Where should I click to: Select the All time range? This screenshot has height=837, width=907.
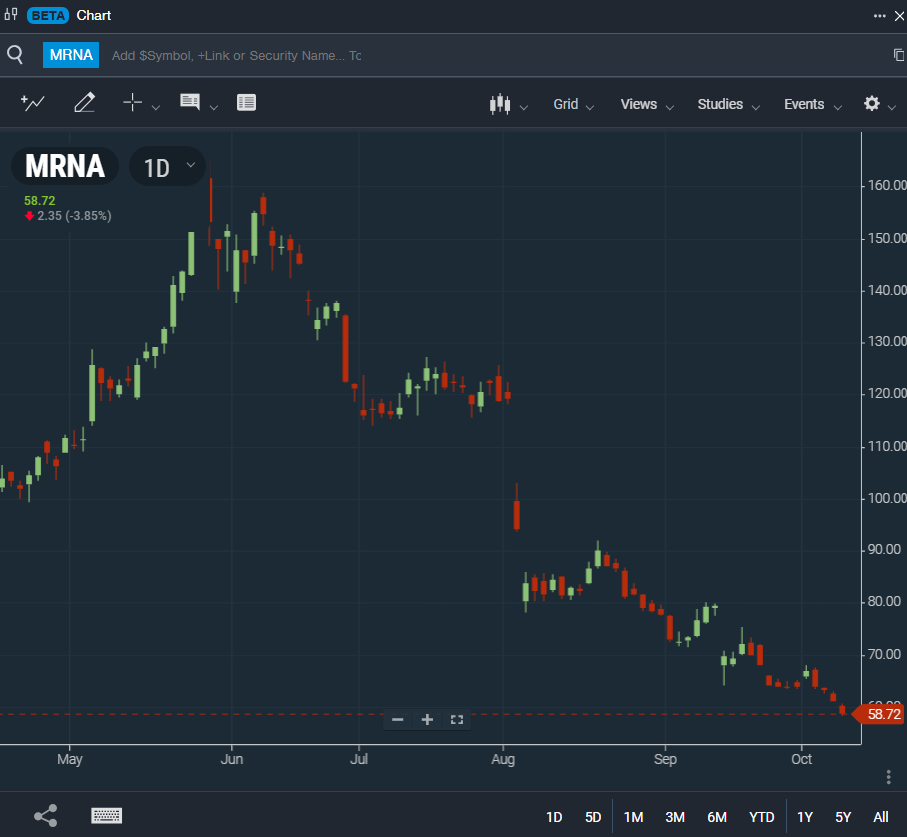click(880, 817)
